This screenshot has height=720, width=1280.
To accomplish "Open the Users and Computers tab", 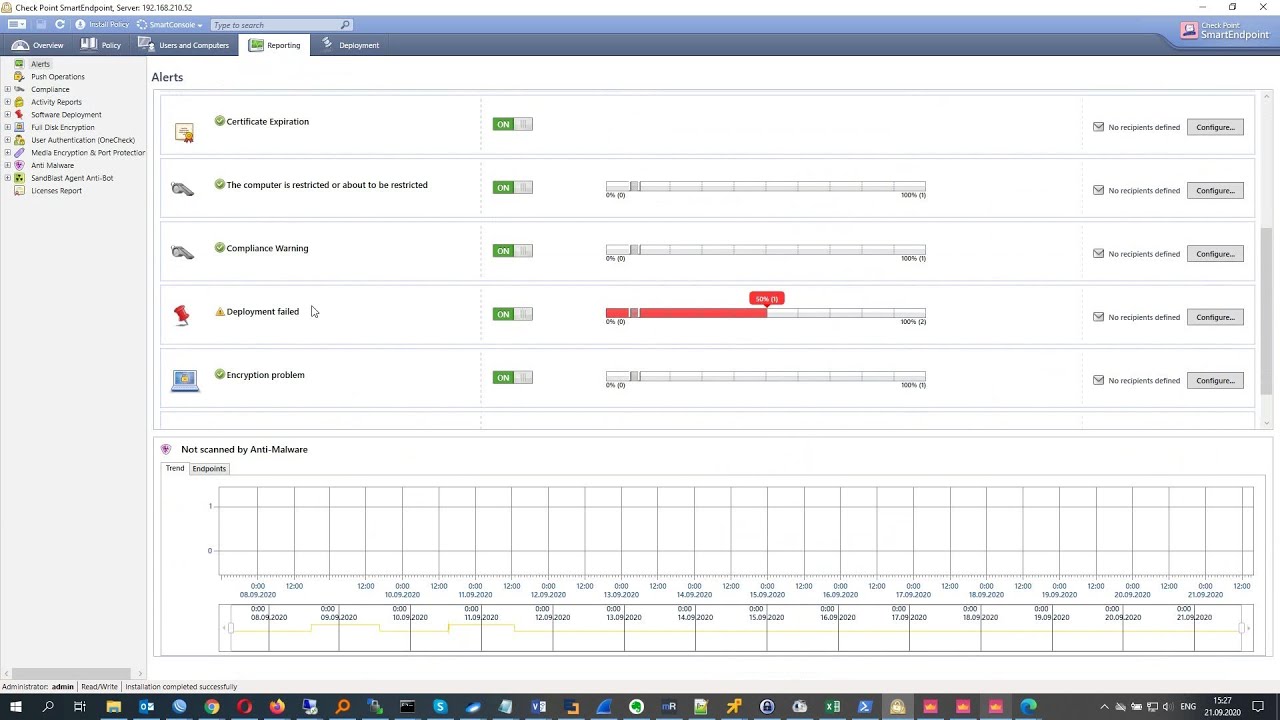I will click(184, 45).
